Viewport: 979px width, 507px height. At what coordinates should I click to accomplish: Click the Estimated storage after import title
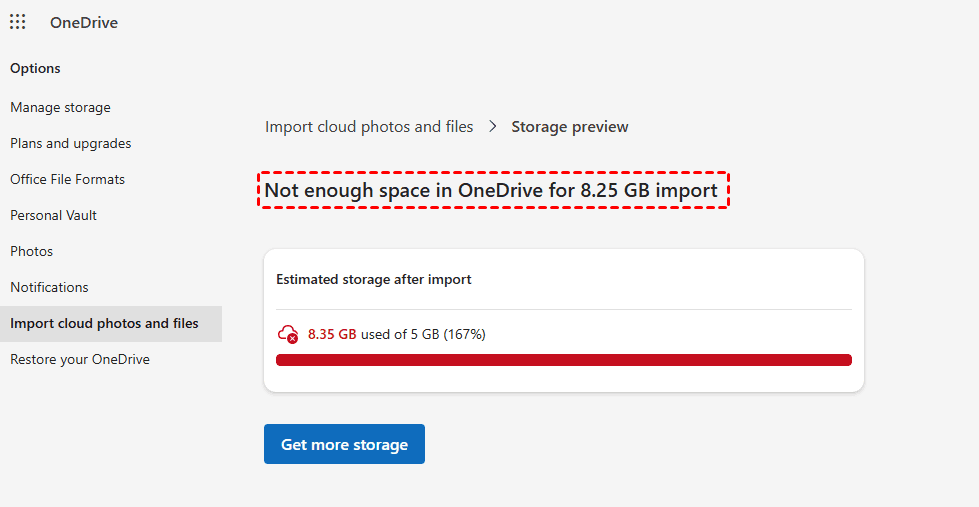coord(374,279)
